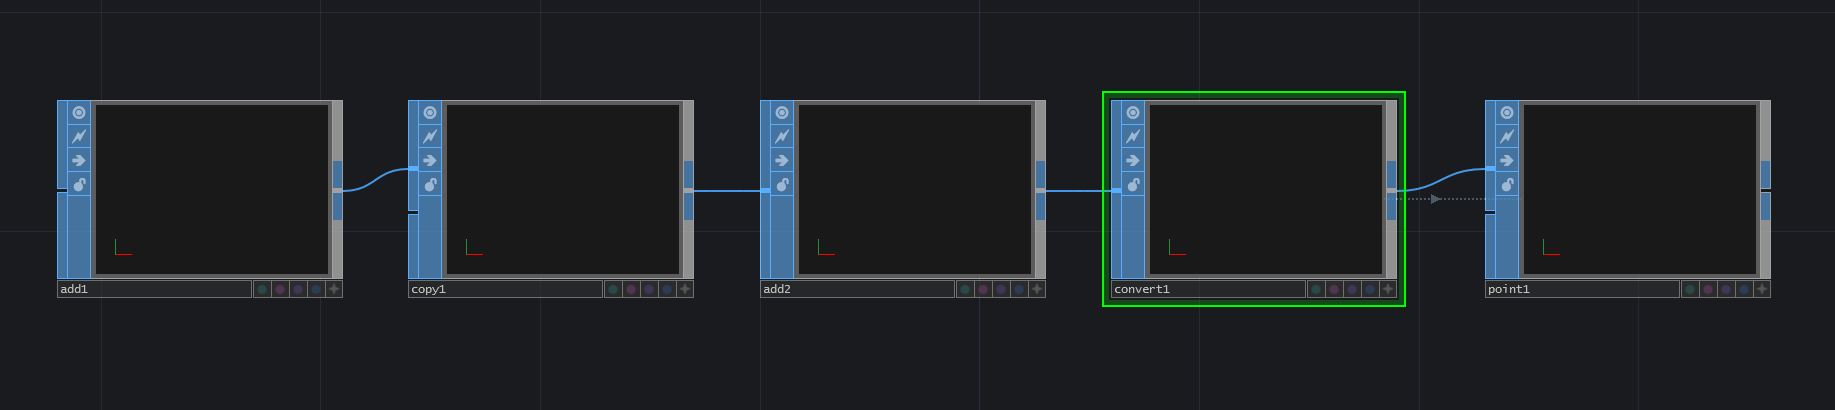
Task: Click the wire connecting add1 to copy1
Action: (x=376, y=179)
